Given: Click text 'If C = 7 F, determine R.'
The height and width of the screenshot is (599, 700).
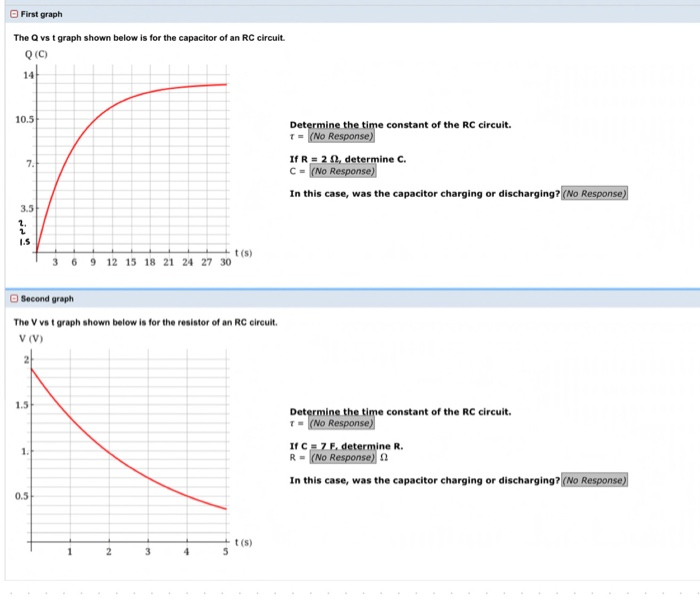Looking at the screenshot, I should click(x=346, y=446).
